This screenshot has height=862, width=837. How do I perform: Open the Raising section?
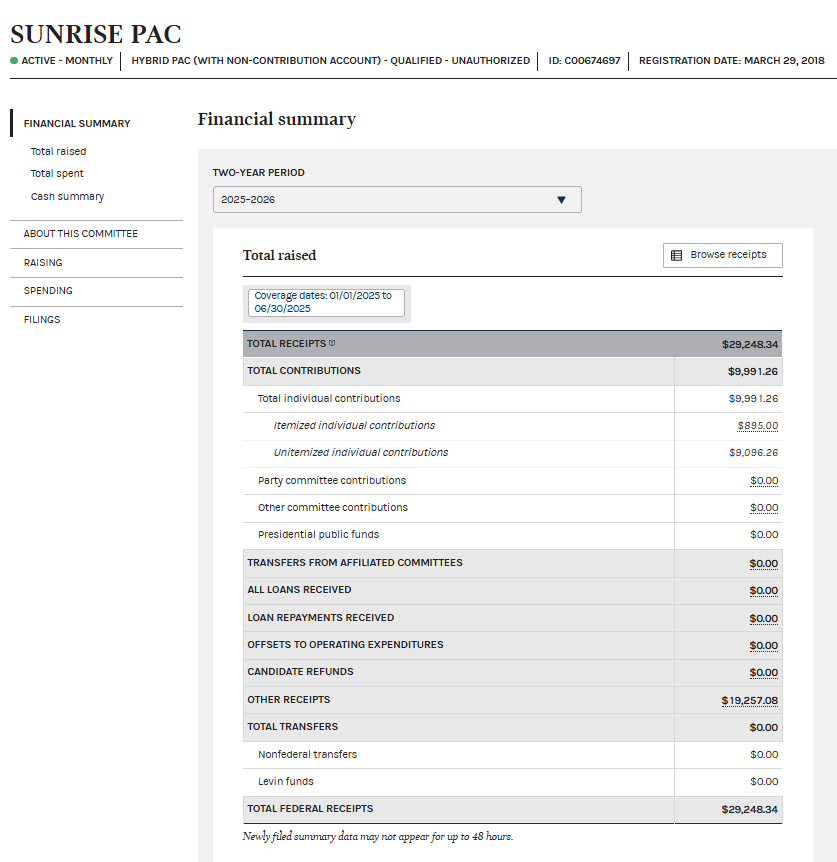[x=43, y=263]
